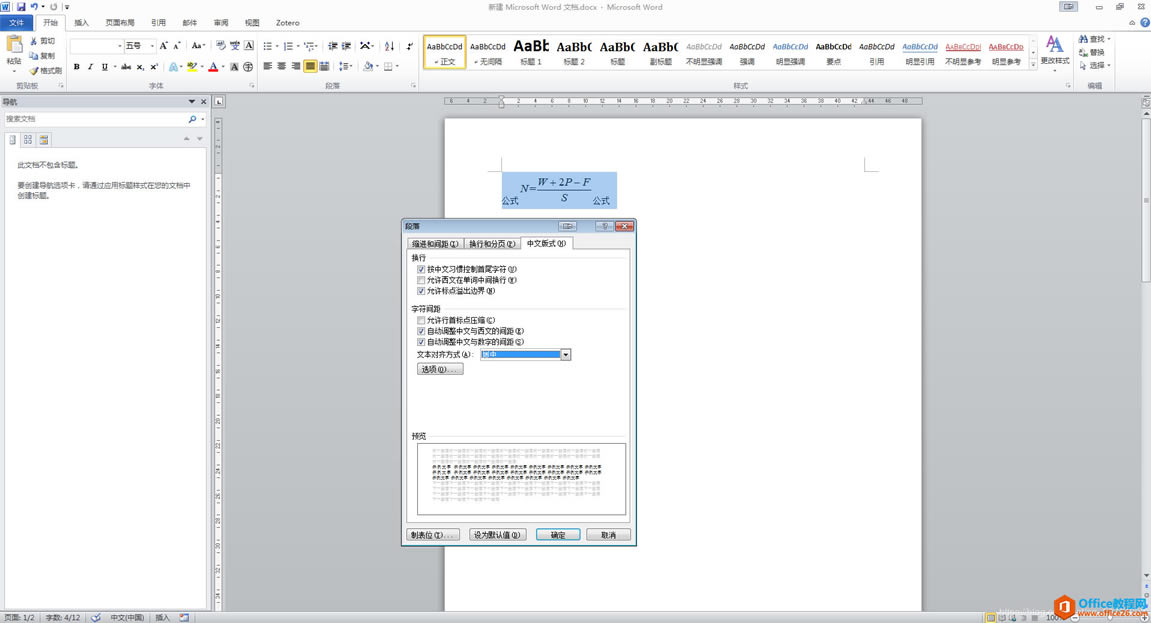Open the 插入 ribbon tab

click(x=82, y=22)
